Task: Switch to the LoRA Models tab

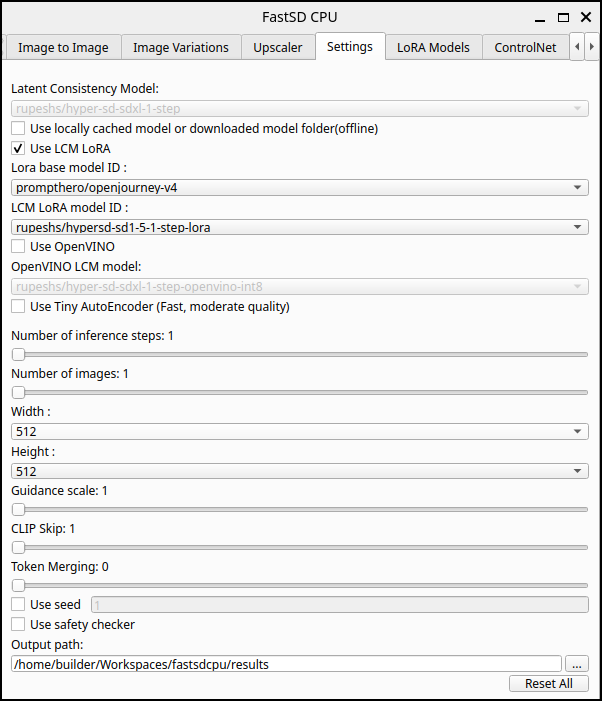Action: pyautogui.click(x=433, y=47)
